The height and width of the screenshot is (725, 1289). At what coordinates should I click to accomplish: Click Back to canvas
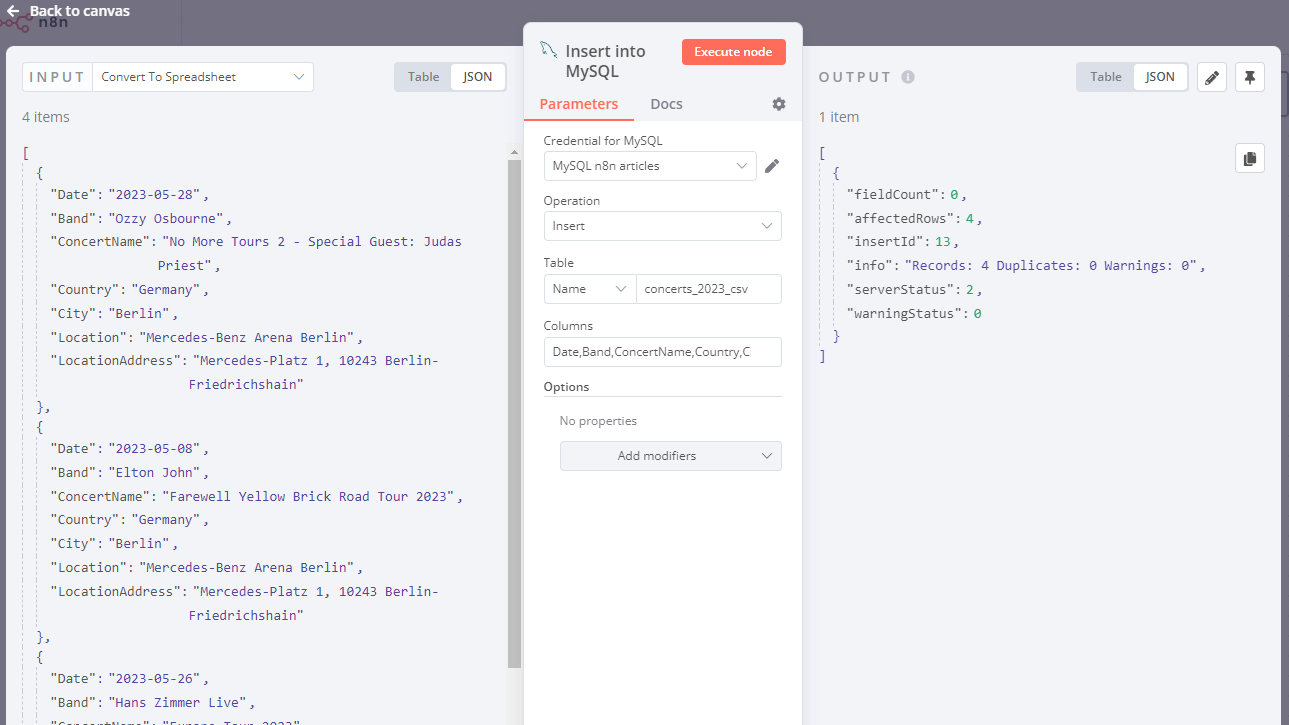point(84,10)
